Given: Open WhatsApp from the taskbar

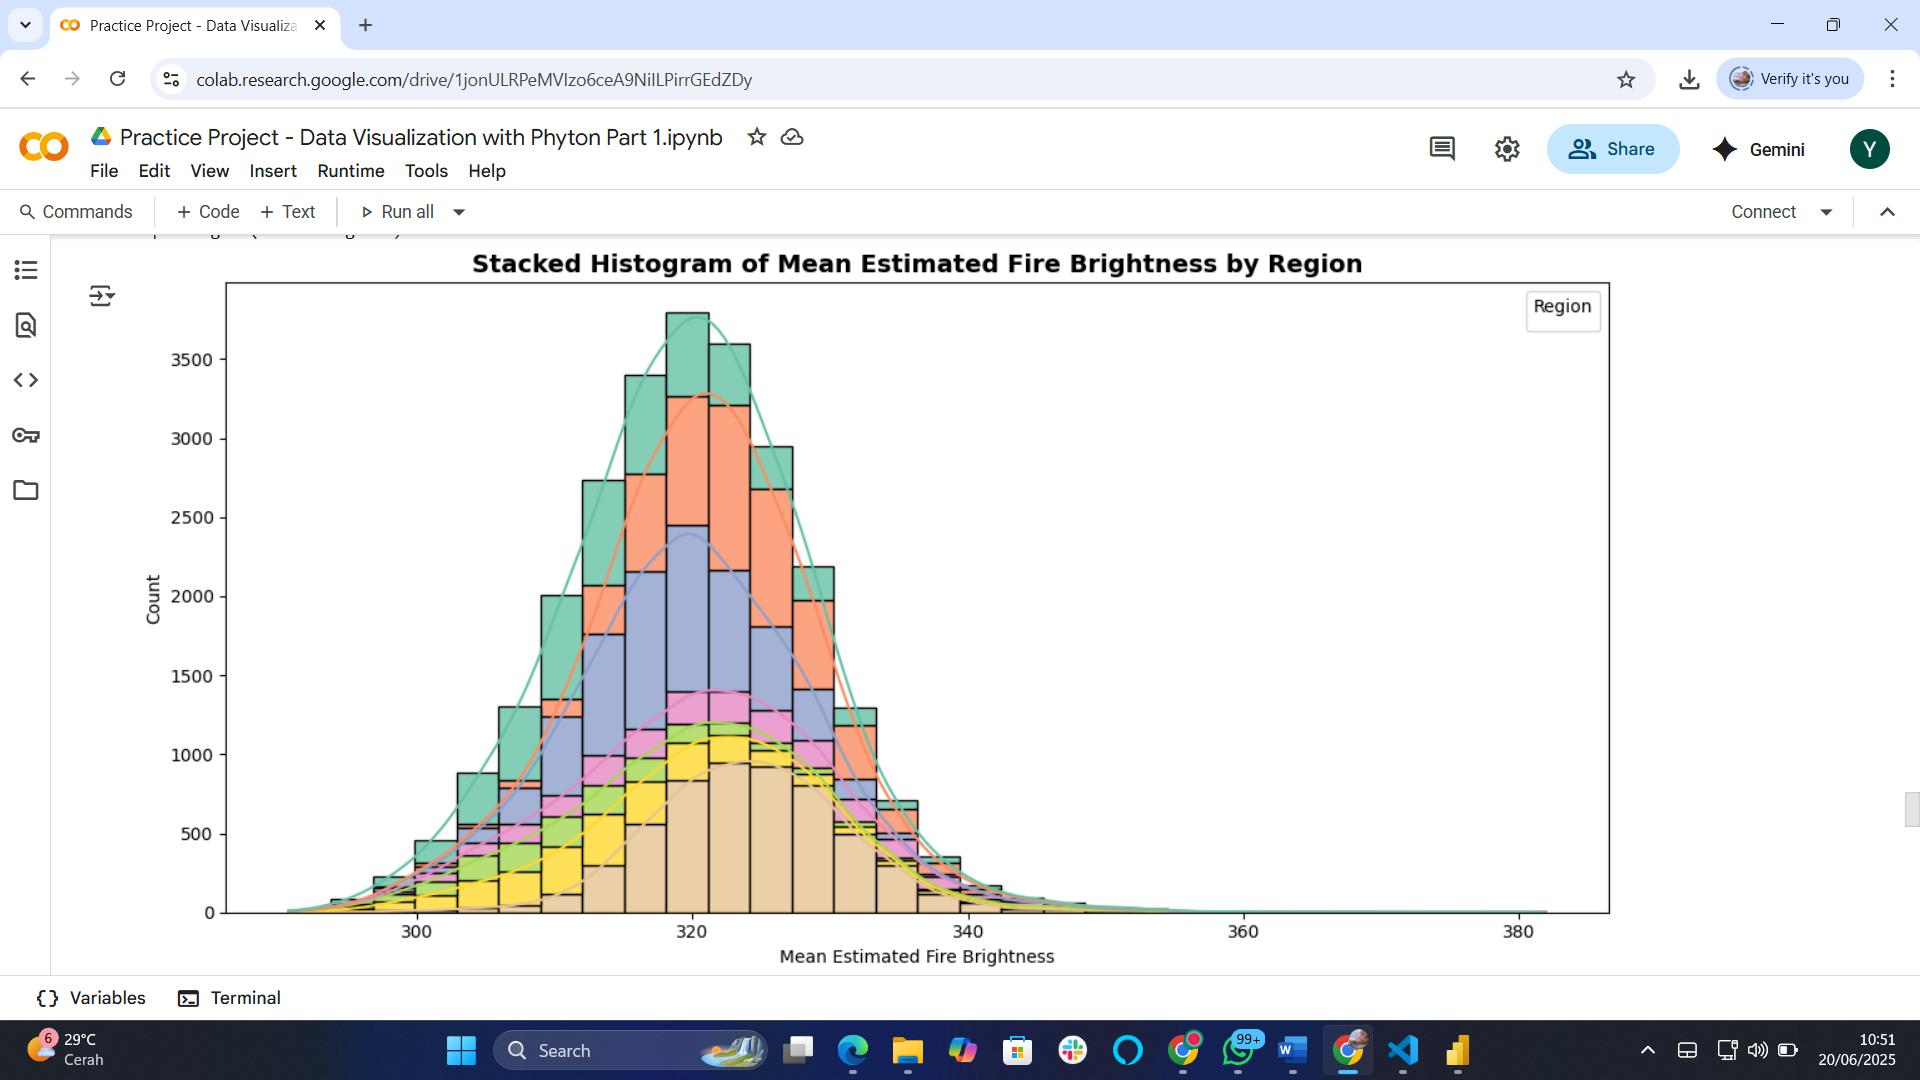Looking at the screenshot, I should coord(1240,1050).
